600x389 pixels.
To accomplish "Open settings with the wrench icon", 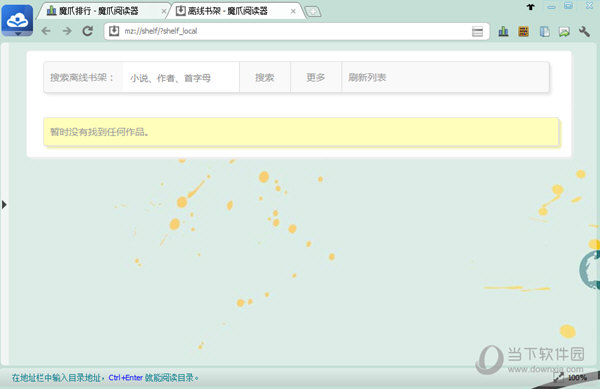I will tap(584, 31).
